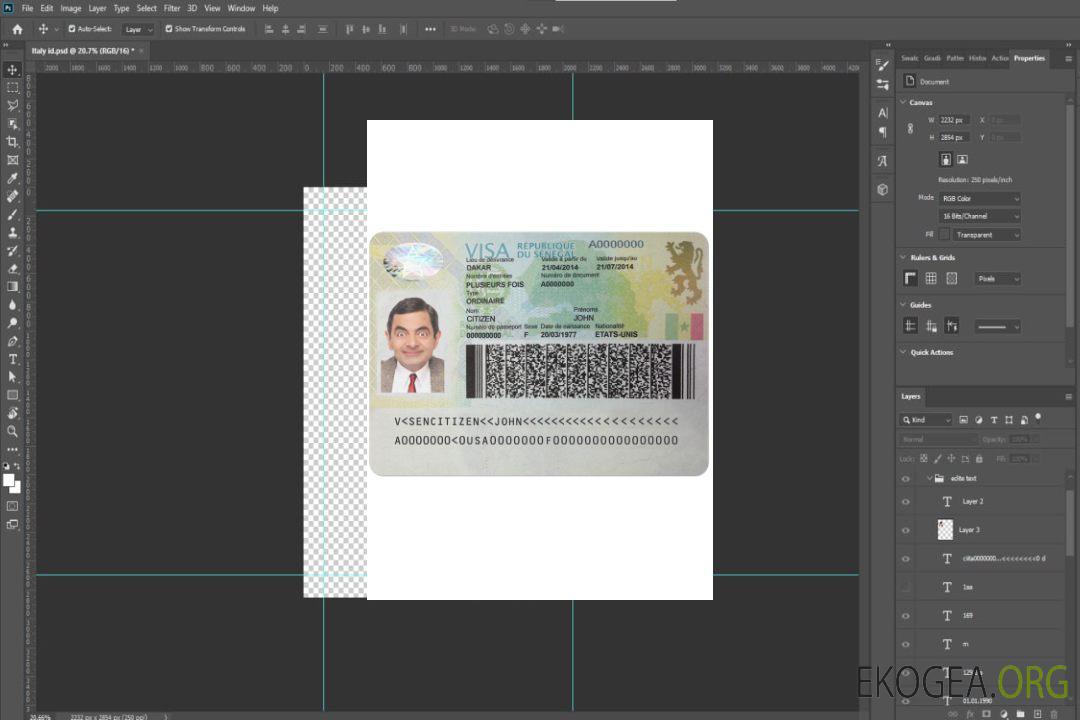
Task: Toggle Show Transform Controls checkbox
Action: pyautogui.click(x=169, y=29)
